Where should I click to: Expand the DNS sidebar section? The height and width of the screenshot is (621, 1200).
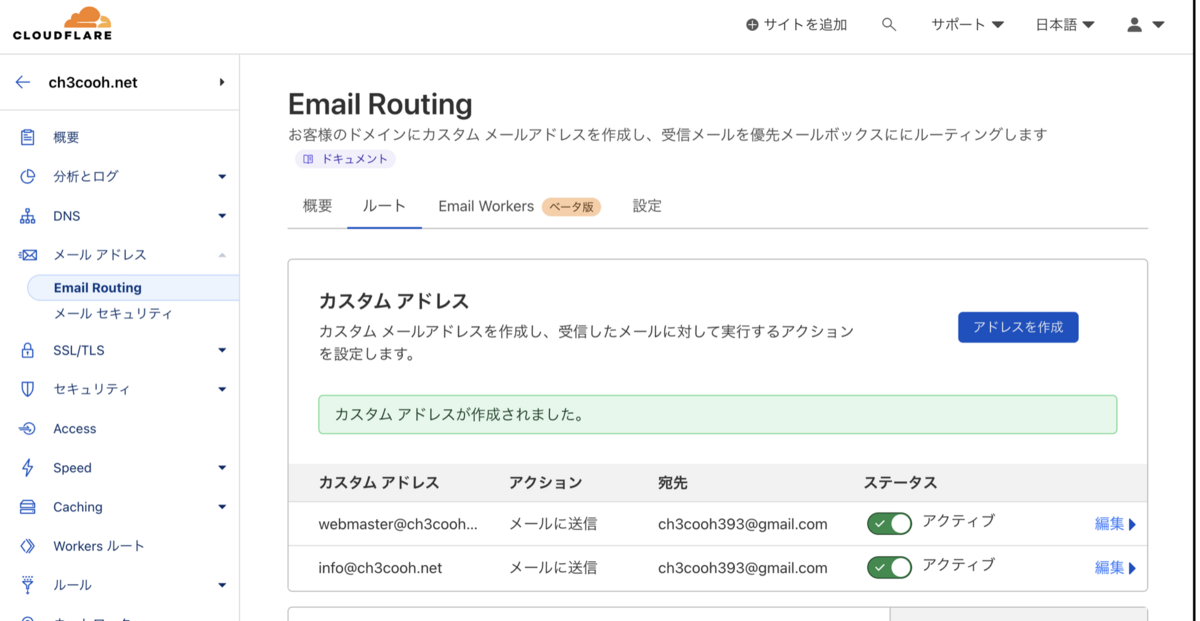click(x=222, y=216)
